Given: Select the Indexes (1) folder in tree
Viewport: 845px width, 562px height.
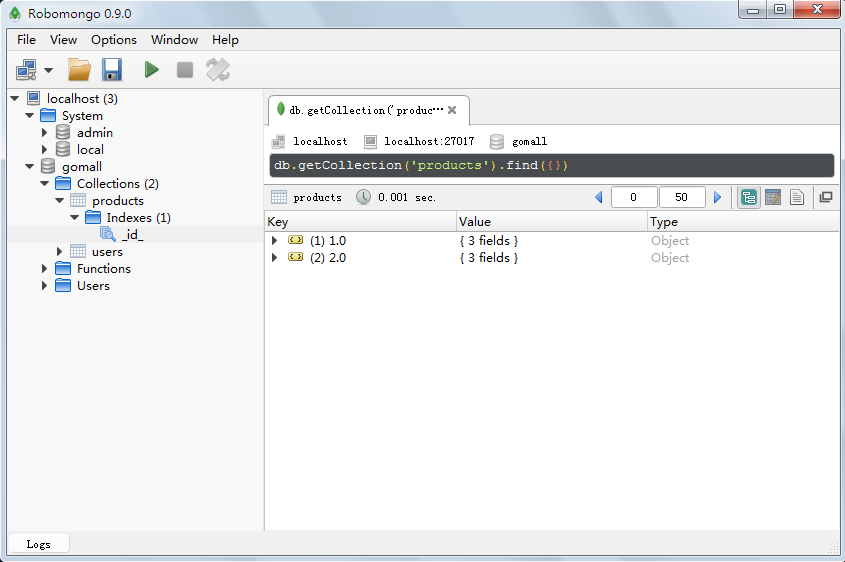Looking at the screenshot, I should (x=138, y=218).
